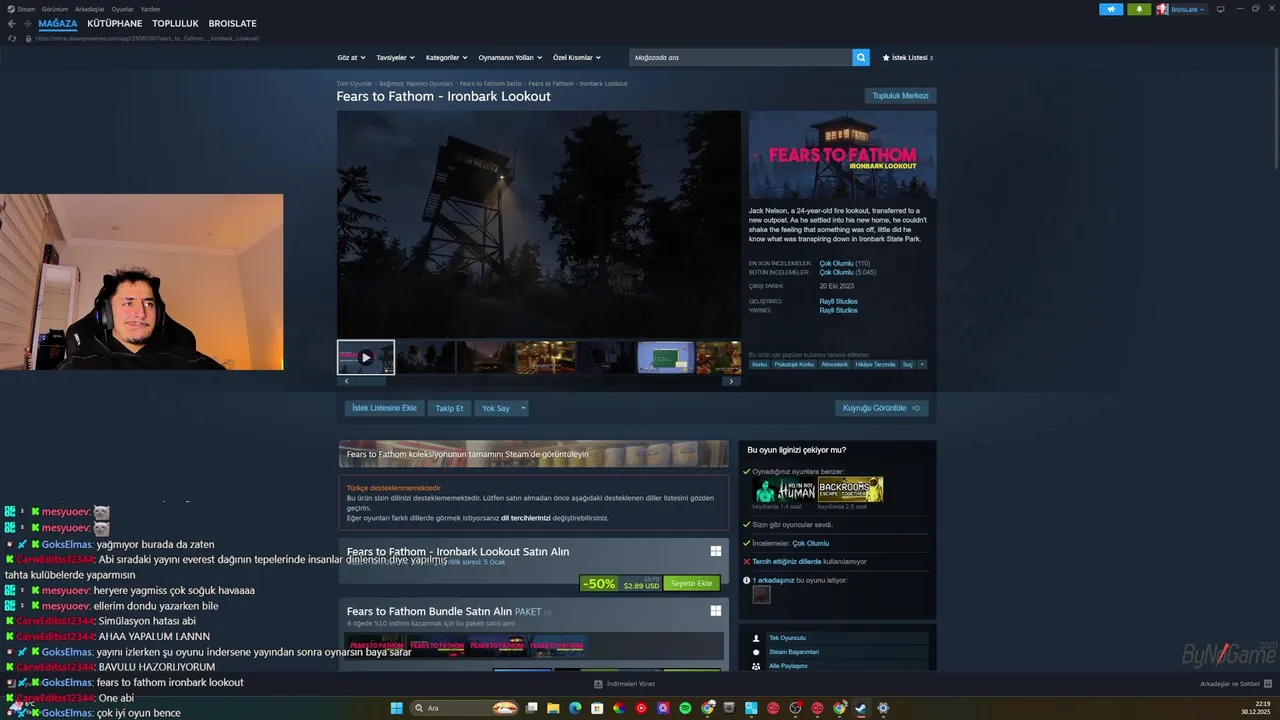This screenshot has height=720, width=1280.
Task: Open Windows Start menu
Action: coord(396,708)
